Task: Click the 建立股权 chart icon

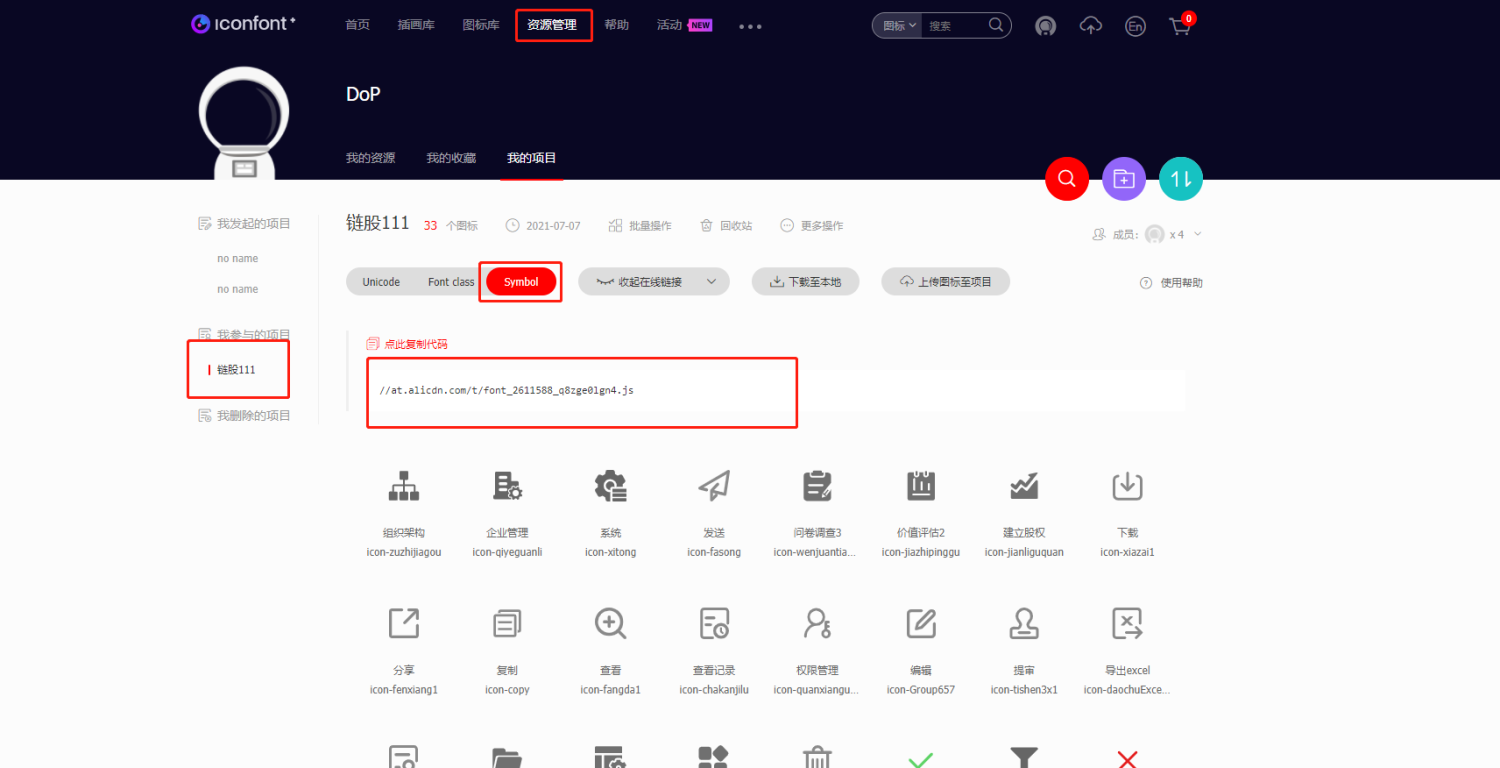Action: (x=1024, y=486)
